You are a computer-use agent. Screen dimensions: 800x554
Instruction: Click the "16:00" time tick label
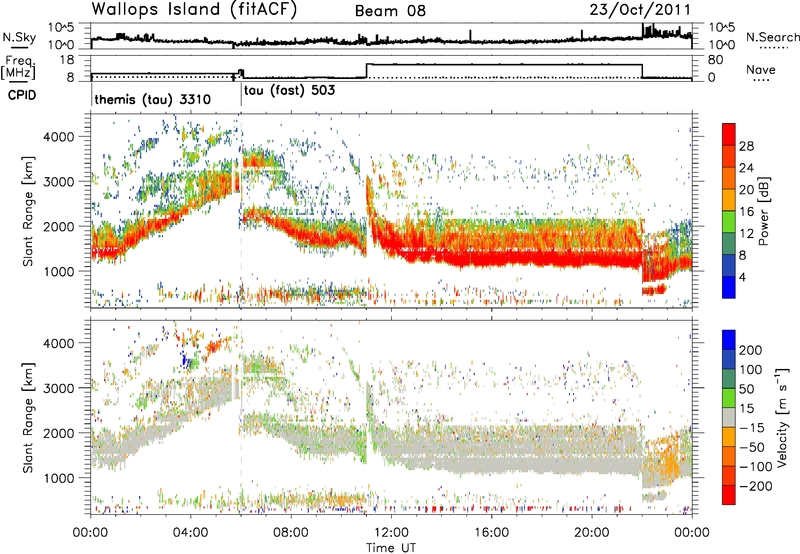tap(491, 533)
